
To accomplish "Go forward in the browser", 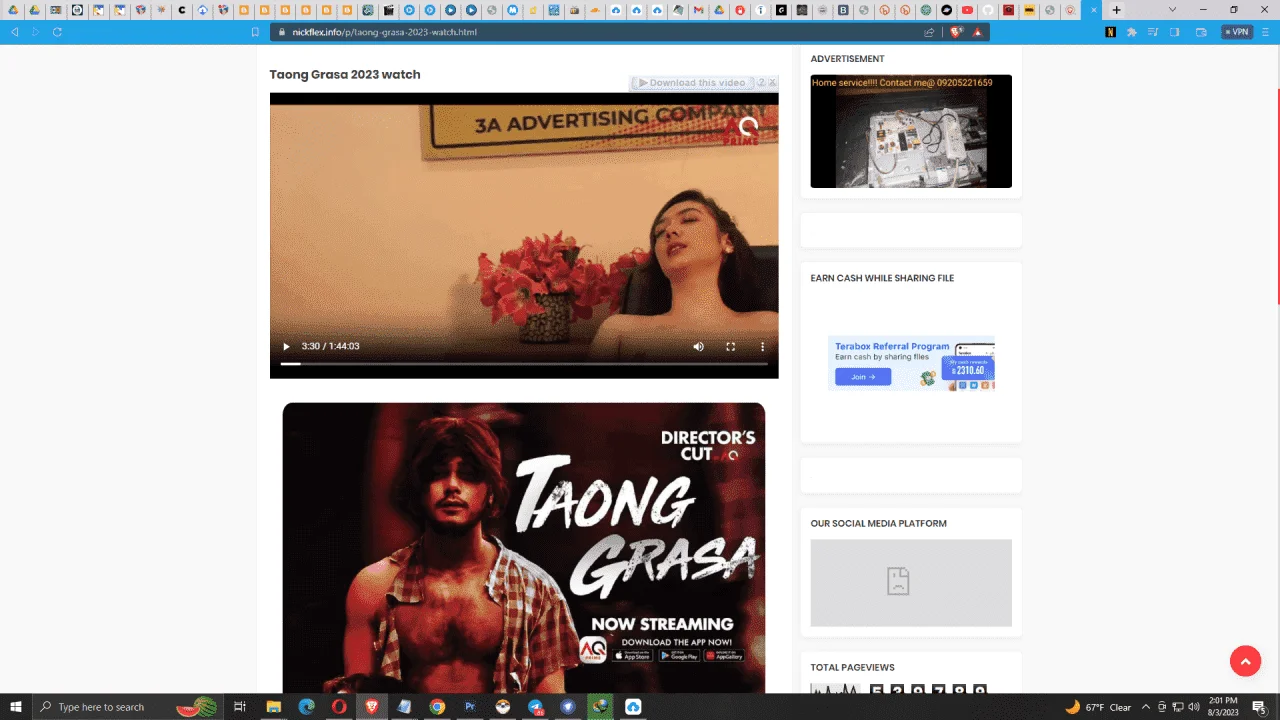I will pyautogui.click(x=36, y=32).
